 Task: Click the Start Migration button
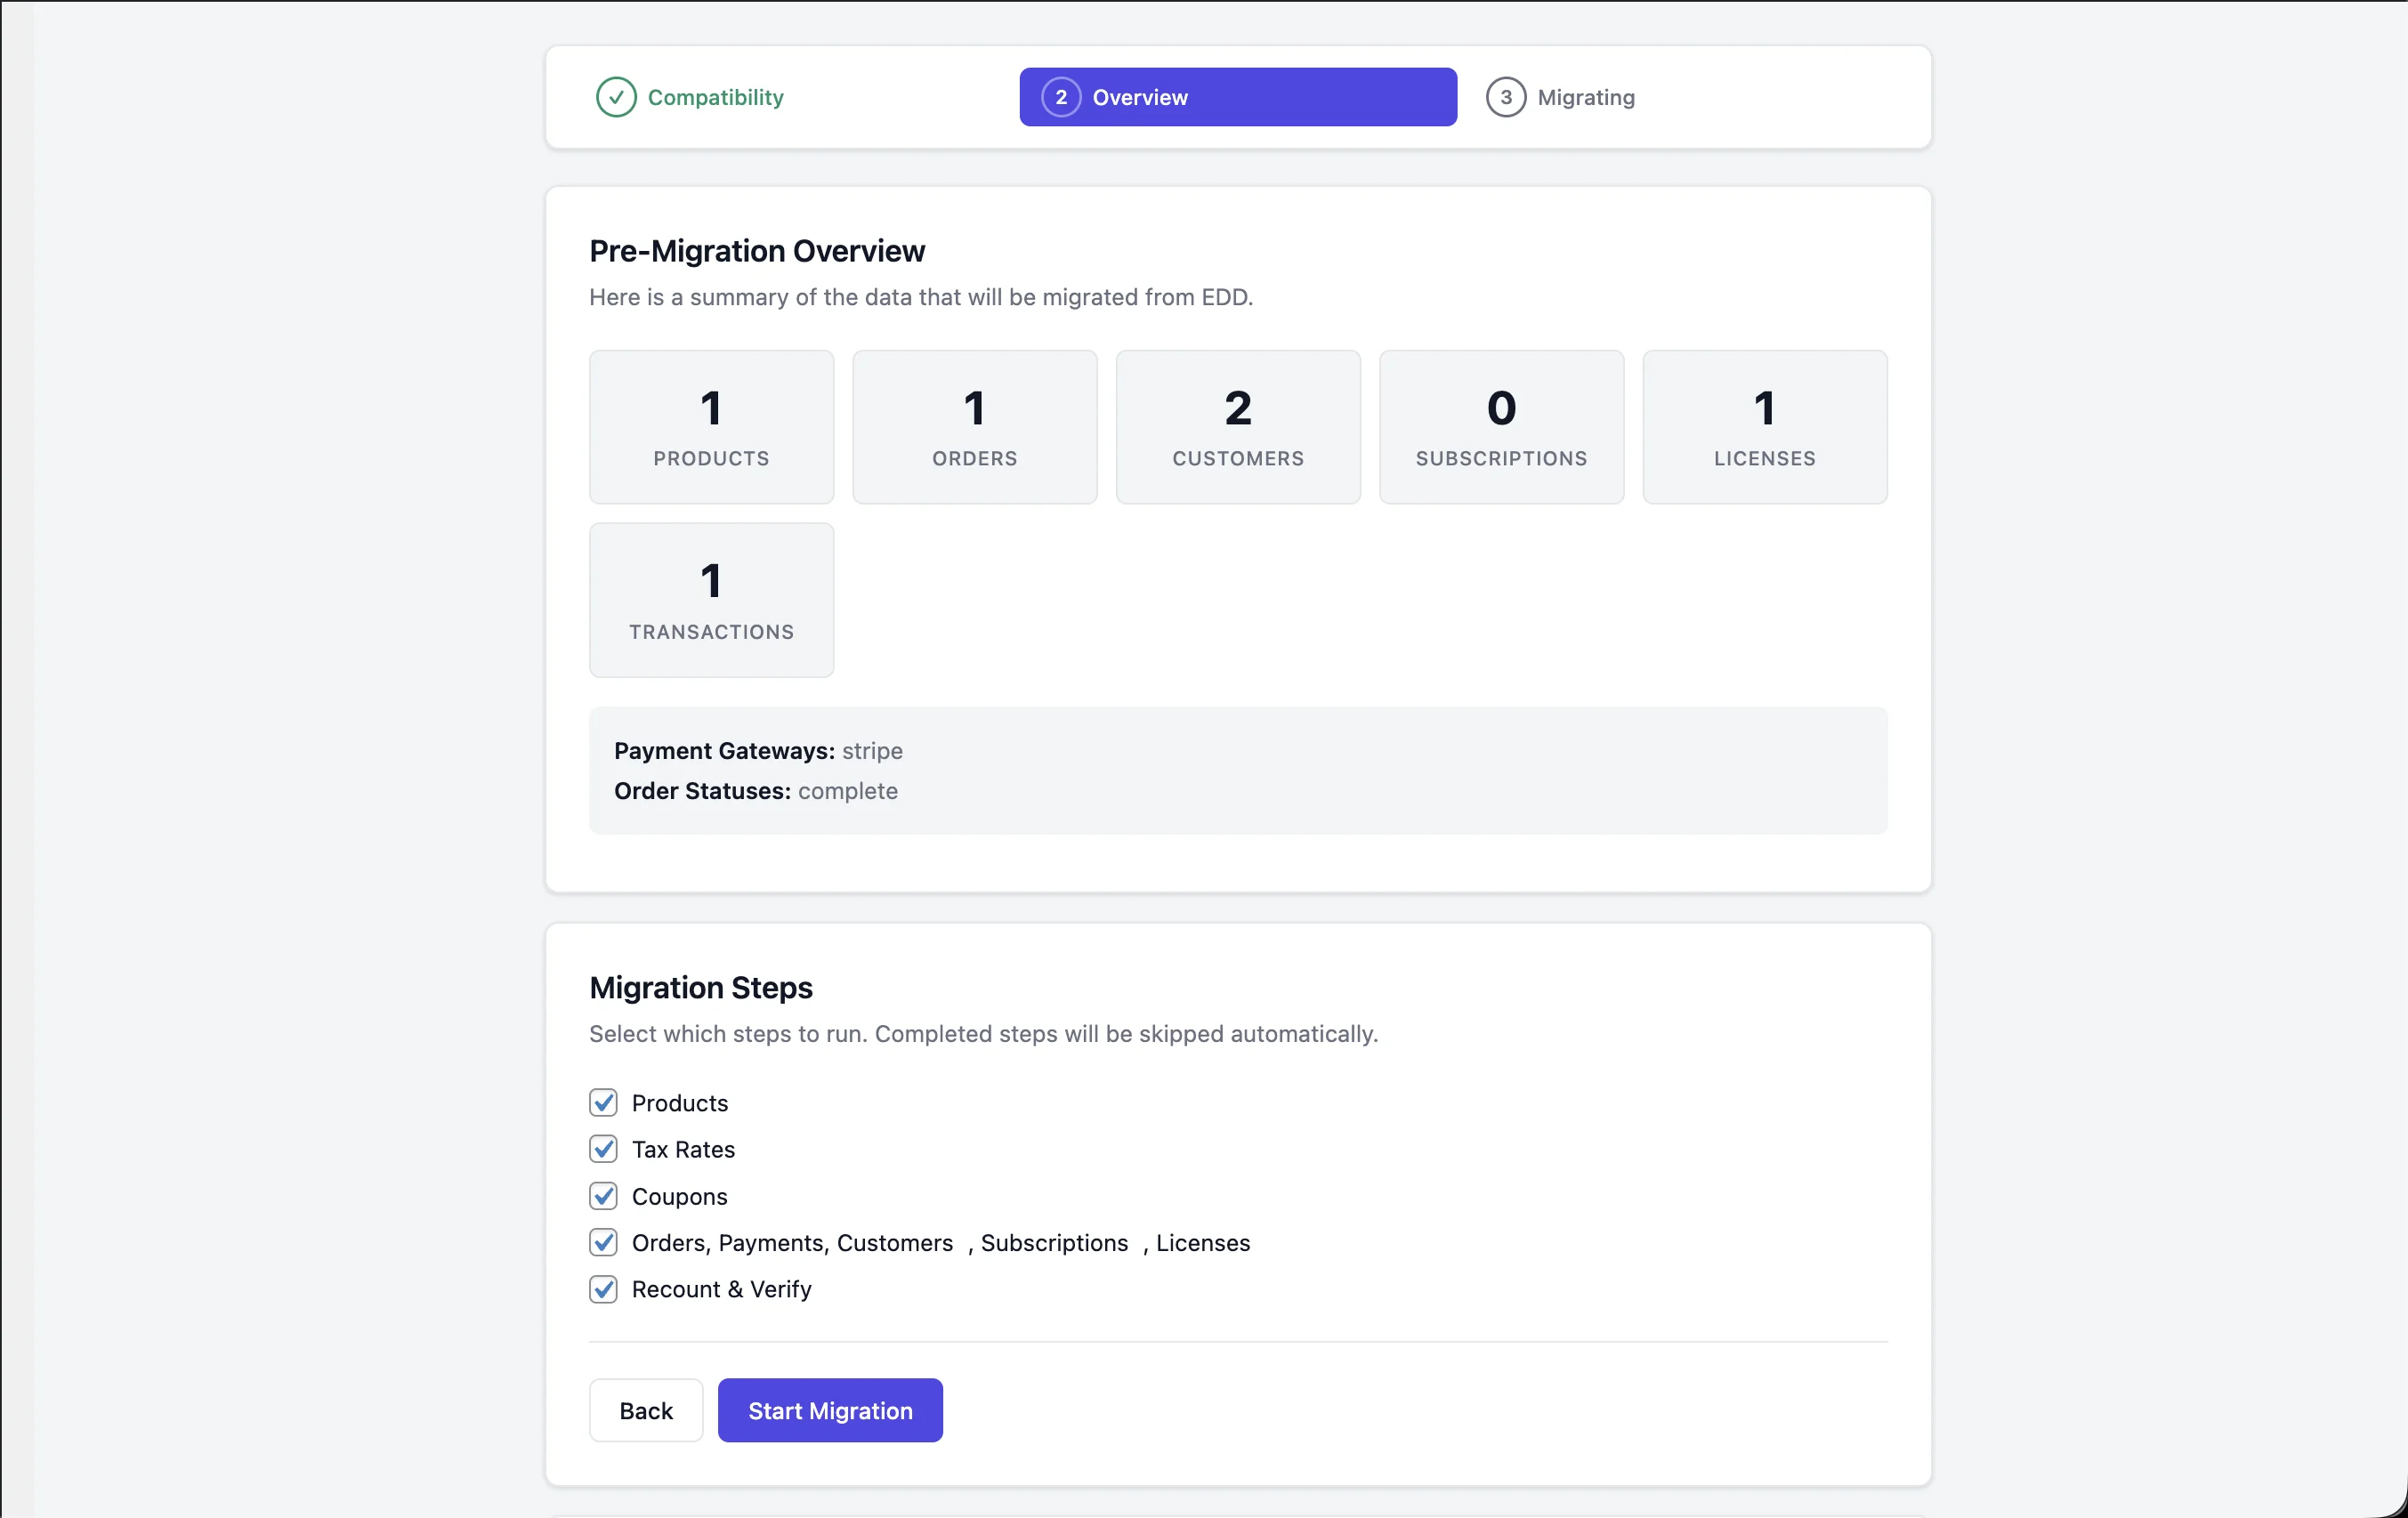tap(830, 1410)
